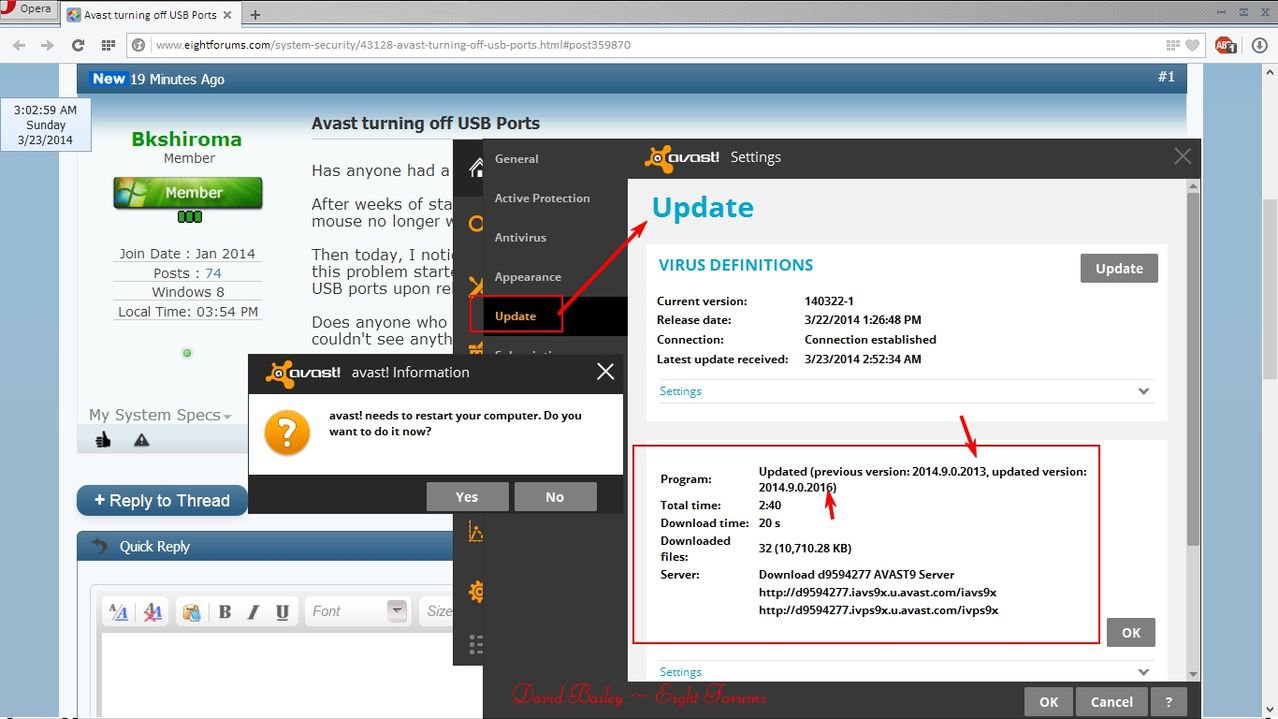Open Bkshiroma user profile

pyautogui.click(x=186, y=139)
